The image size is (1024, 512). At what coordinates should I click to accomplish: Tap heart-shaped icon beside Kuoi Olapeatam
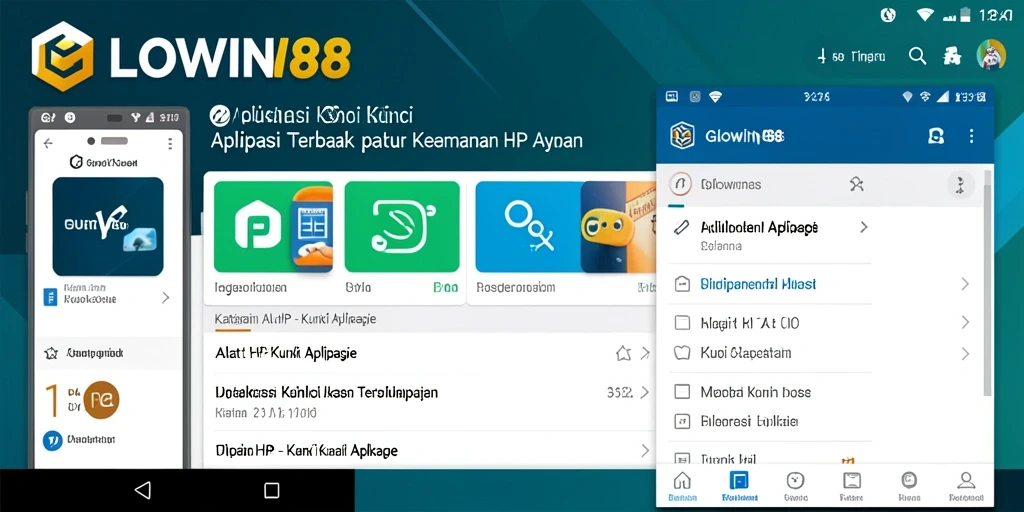click(x=681, y=353)
